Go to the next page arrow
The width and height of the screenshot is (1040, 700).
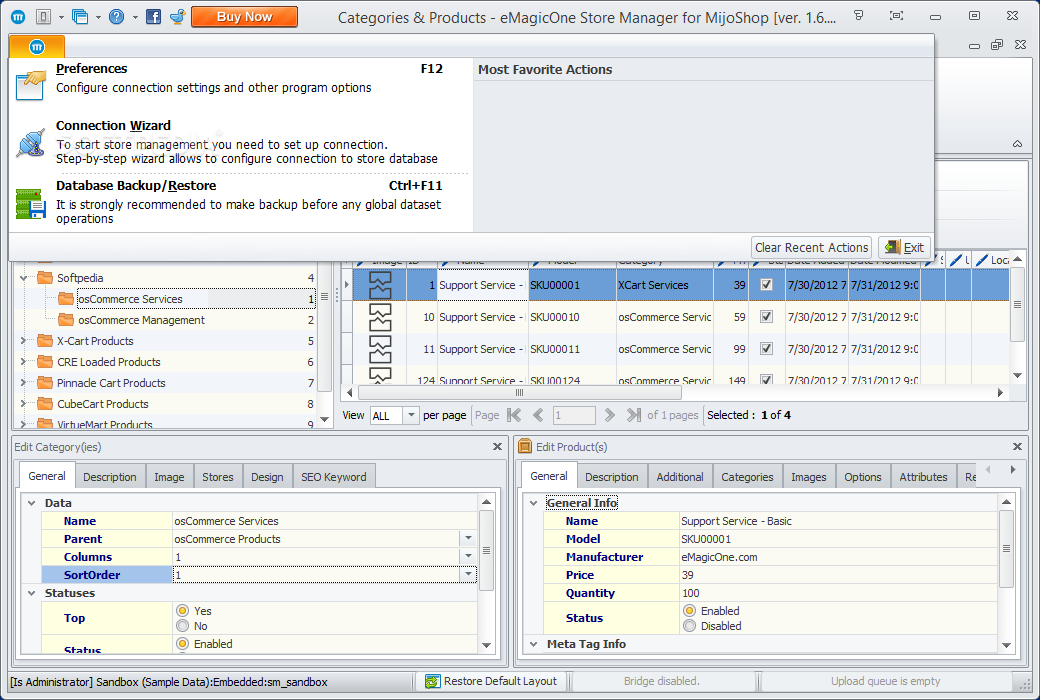(x=610, y=415)
